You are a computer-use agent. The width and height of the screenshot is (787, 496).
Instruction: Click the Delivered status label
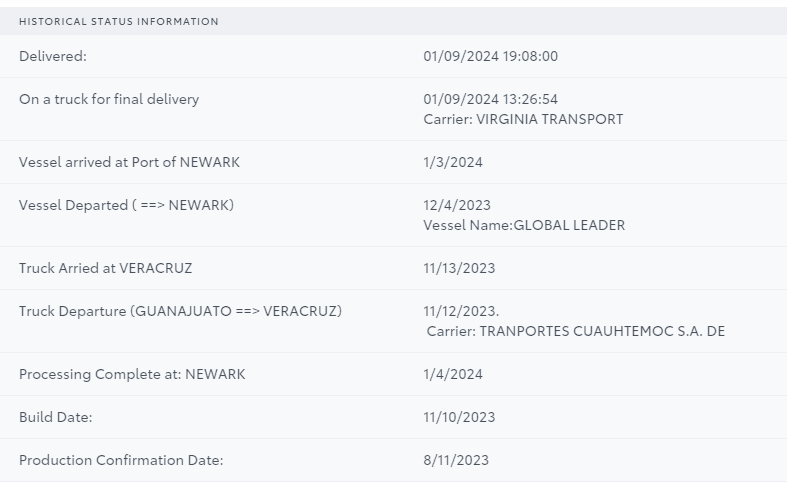[53, 56]
